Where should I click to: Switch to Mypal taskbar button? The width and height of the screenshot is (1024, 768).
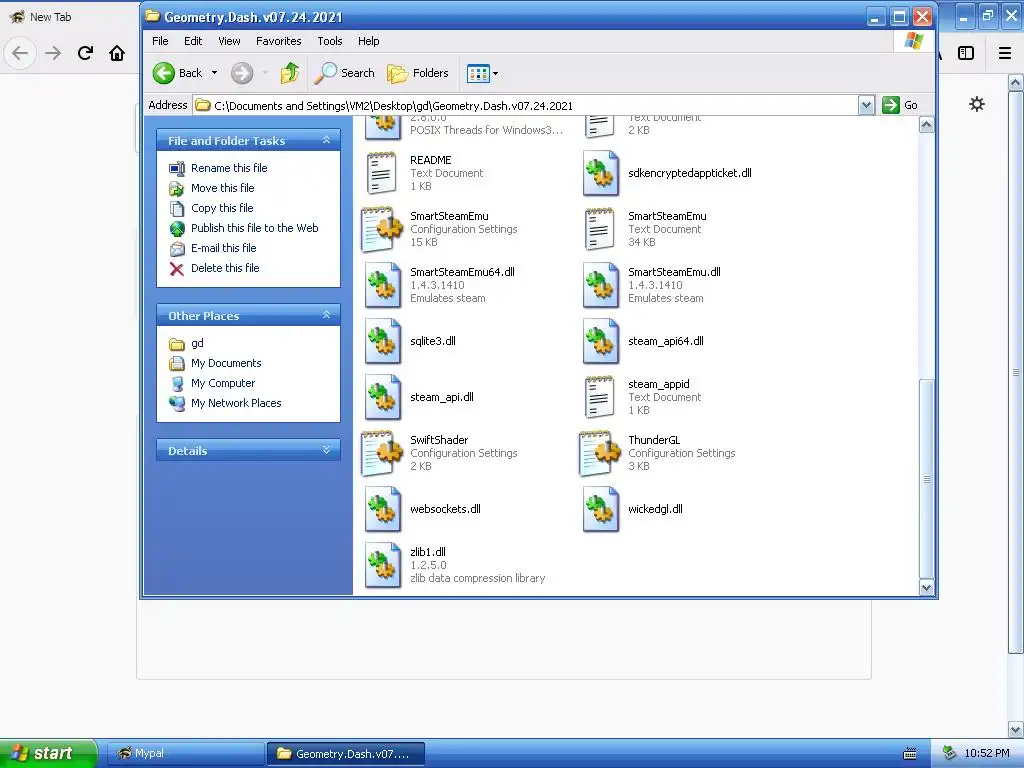coord(185,754)
